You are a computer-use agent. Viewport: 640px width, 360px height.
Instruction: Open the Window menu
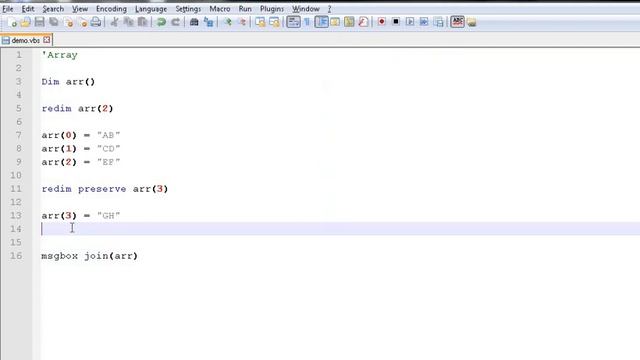tap(306, 9)
